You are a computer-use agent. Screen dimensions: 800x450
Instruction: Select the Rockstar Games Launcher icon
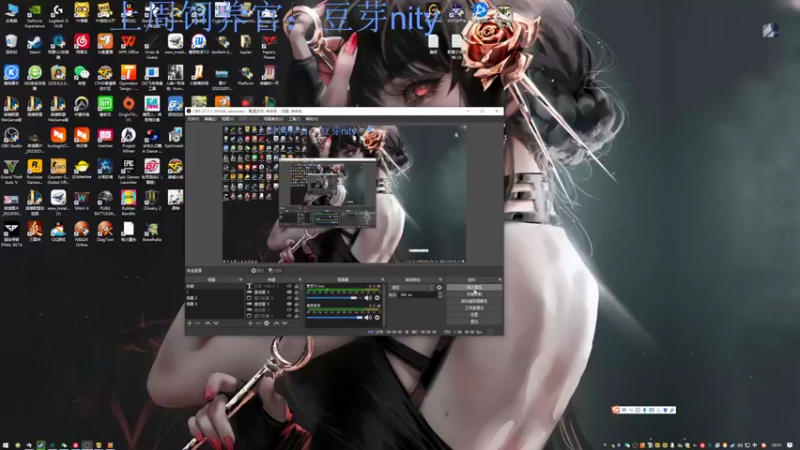click(x=34, y=171)
